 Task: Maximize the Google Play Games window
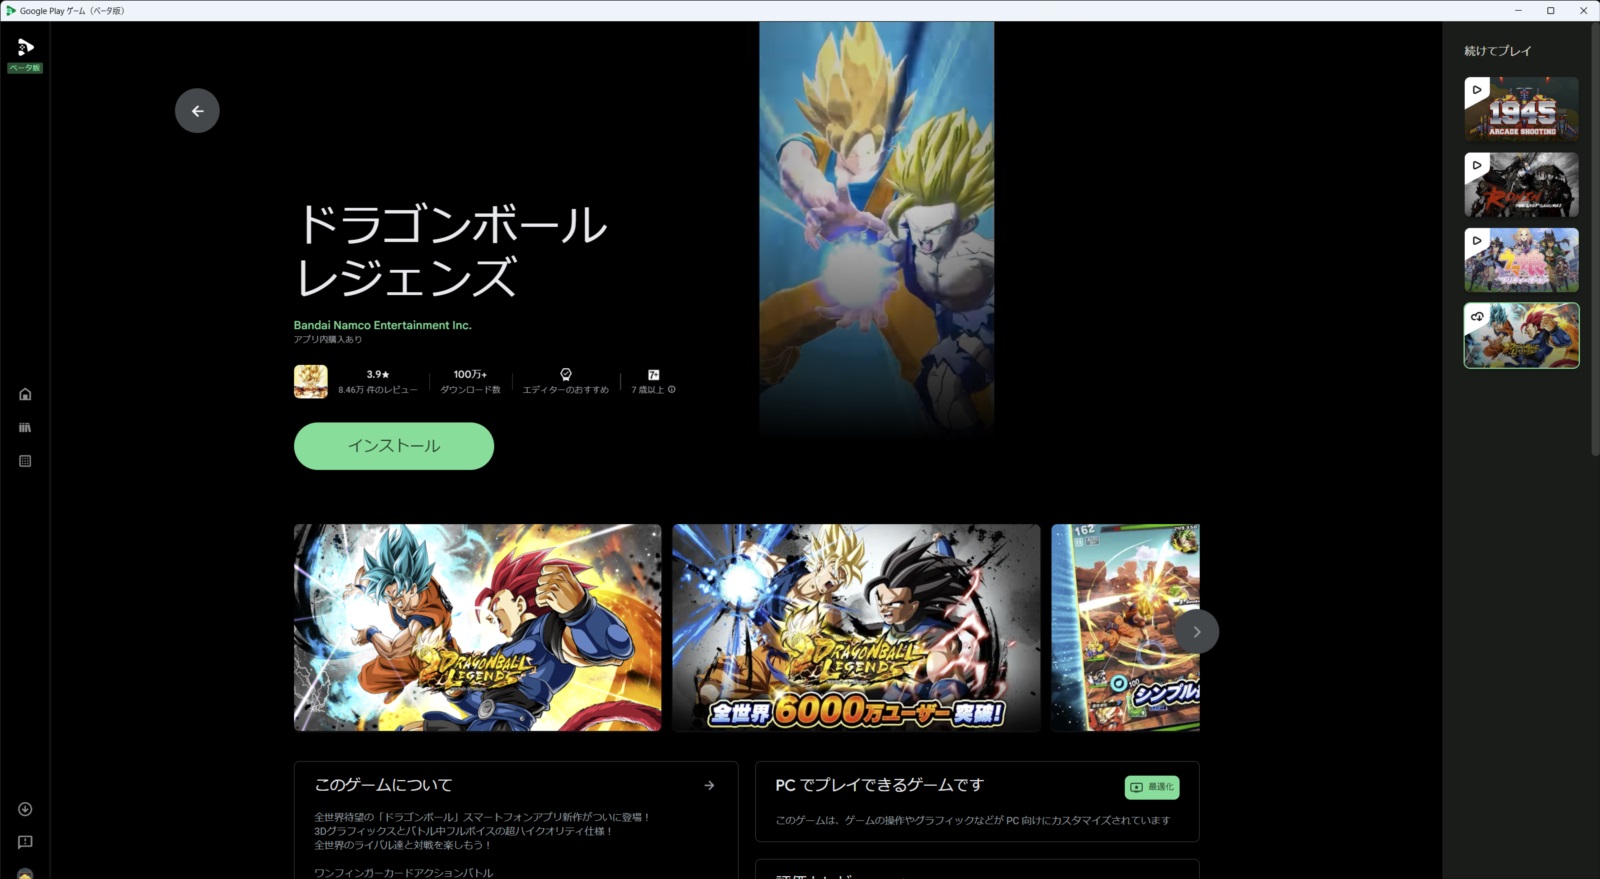point(1551,10)
